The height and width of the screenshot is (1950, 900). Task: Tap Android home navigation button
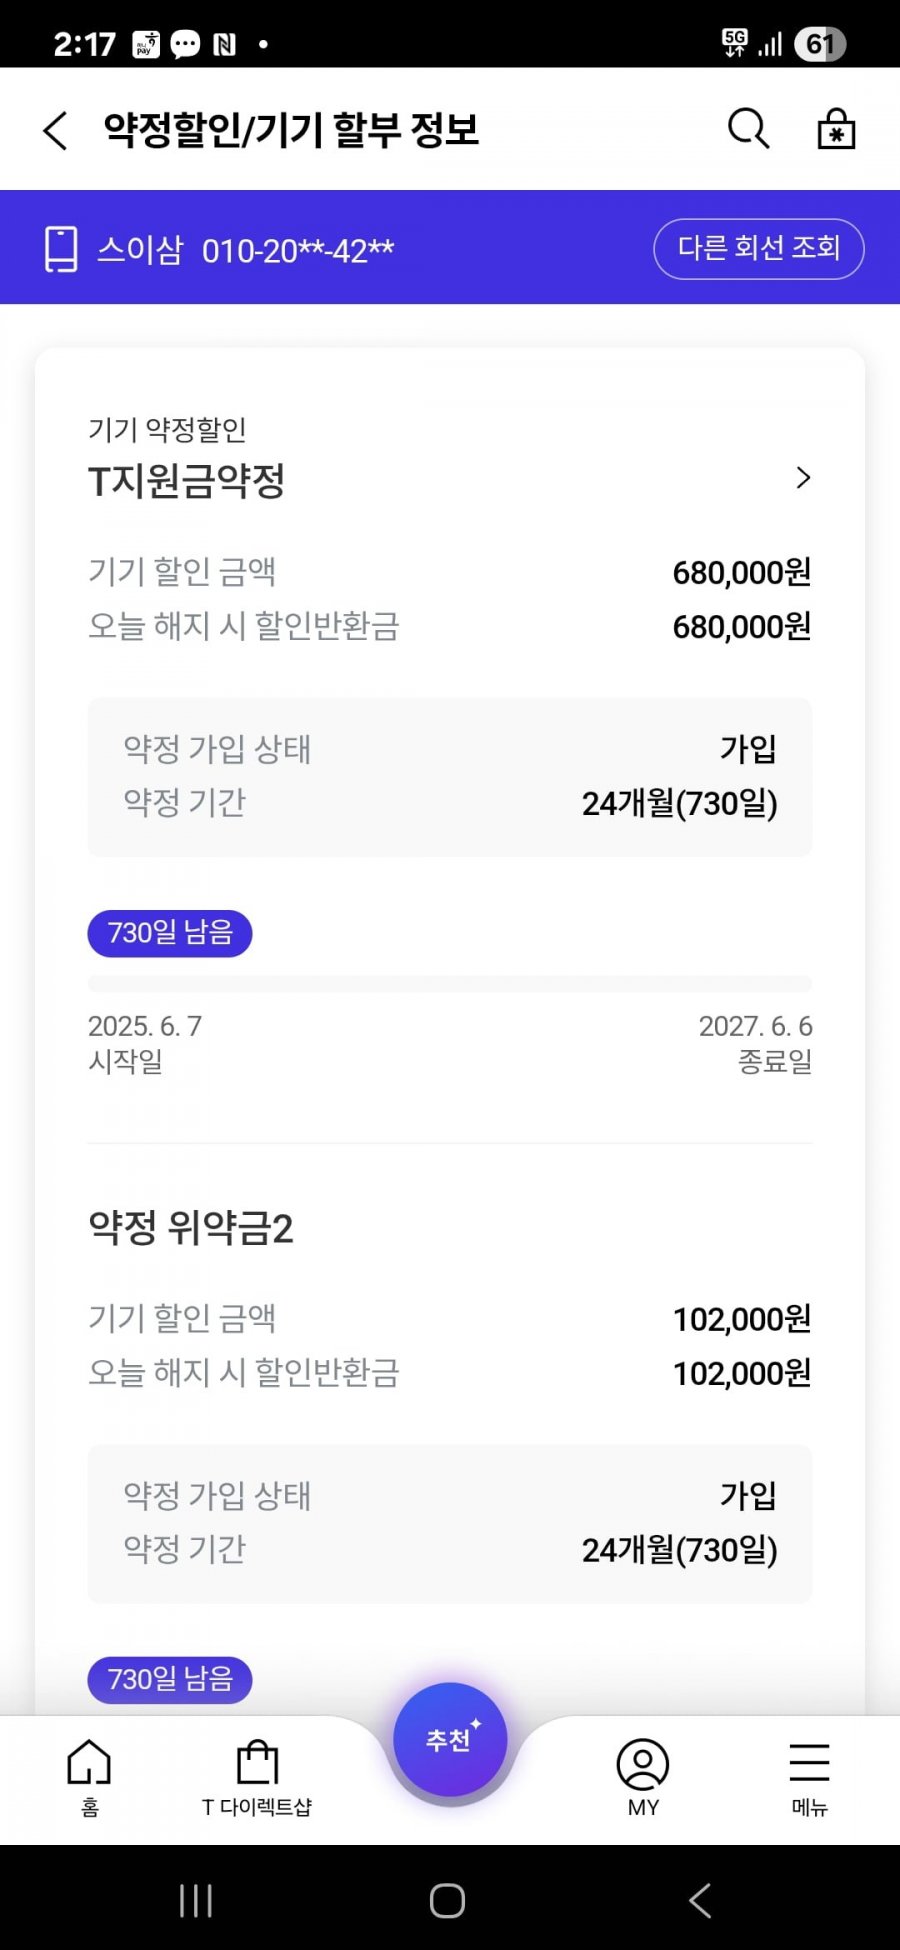pyautogui.click(x=447, y=1900)
